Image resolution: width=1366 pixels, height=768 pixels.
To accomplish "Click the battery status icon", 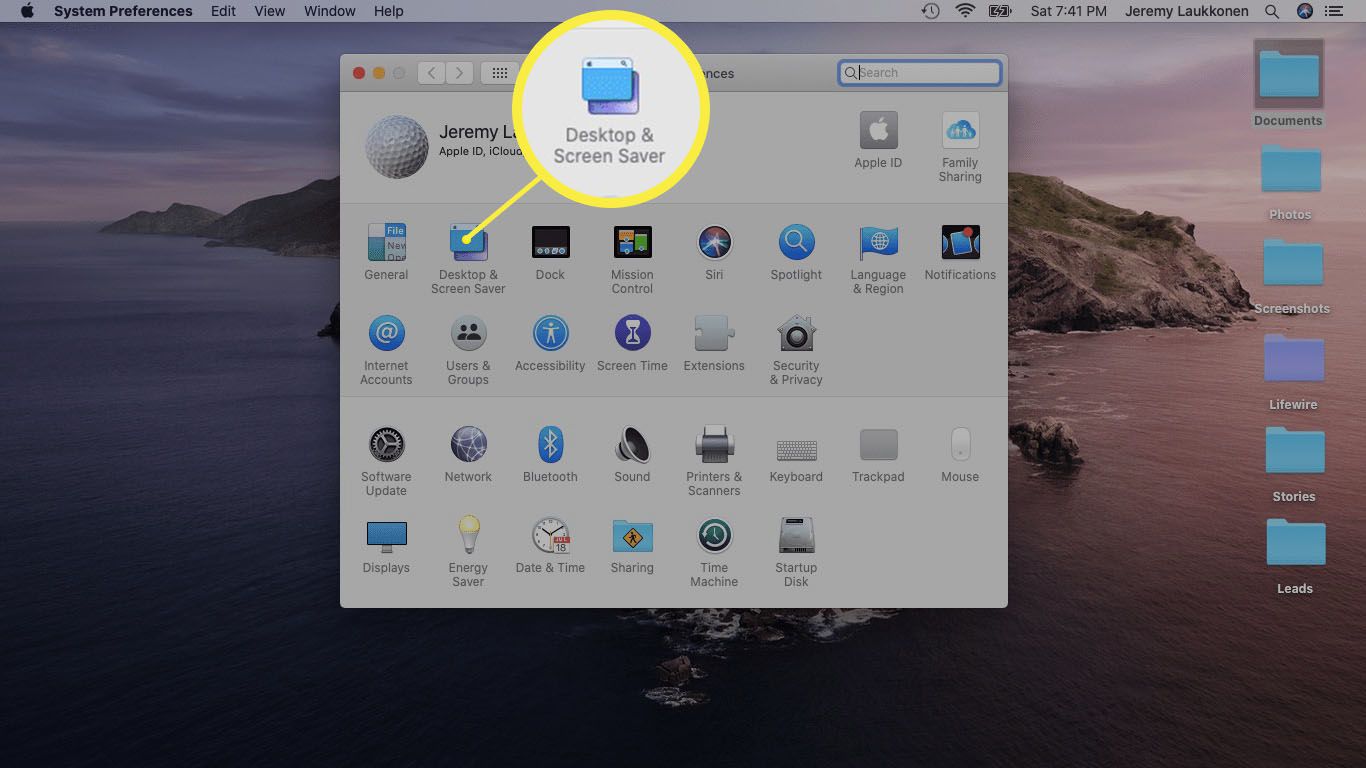I will pyautogui.click(x=1000, y=11).
